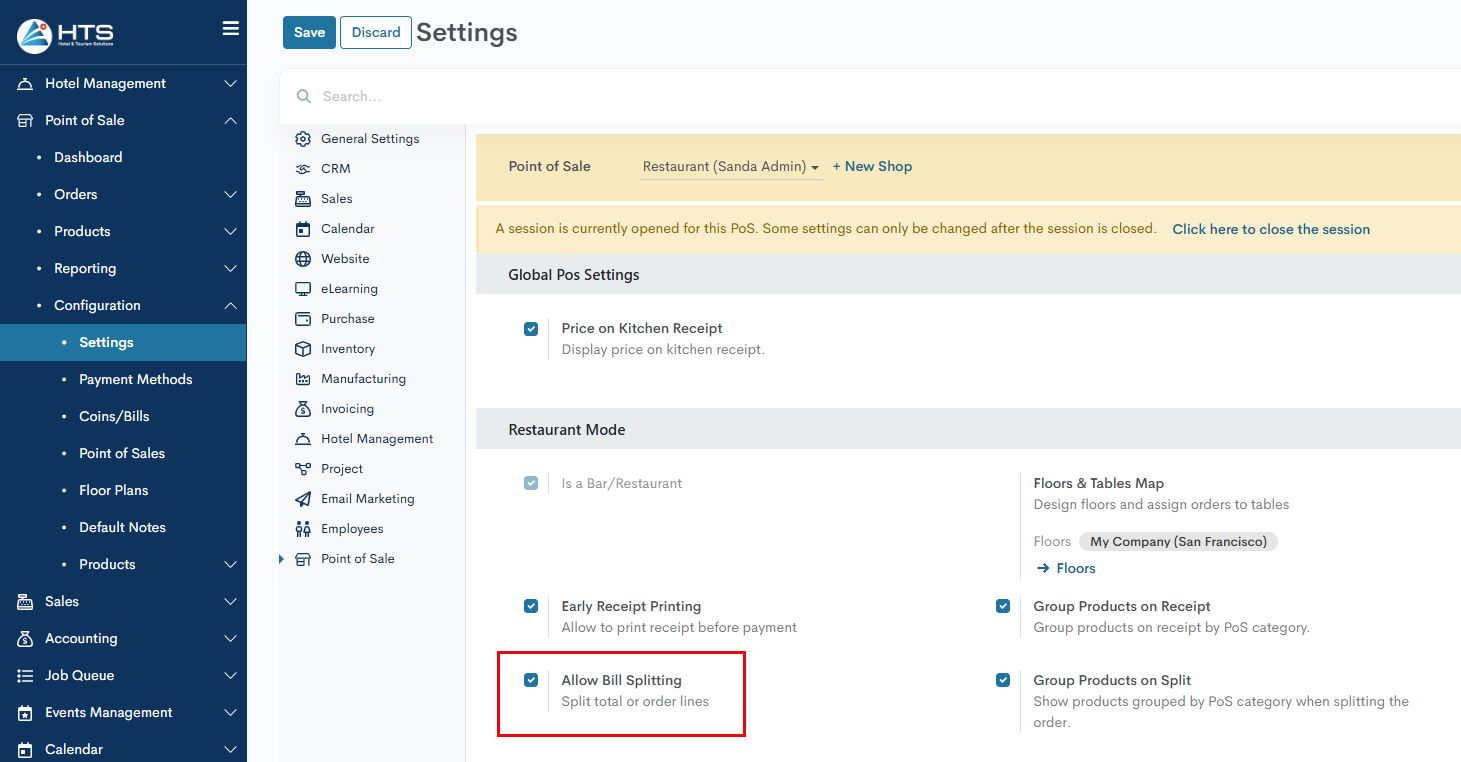Click the Inventory box icon
Viewport: 1461px width, 762px height.
303,349
